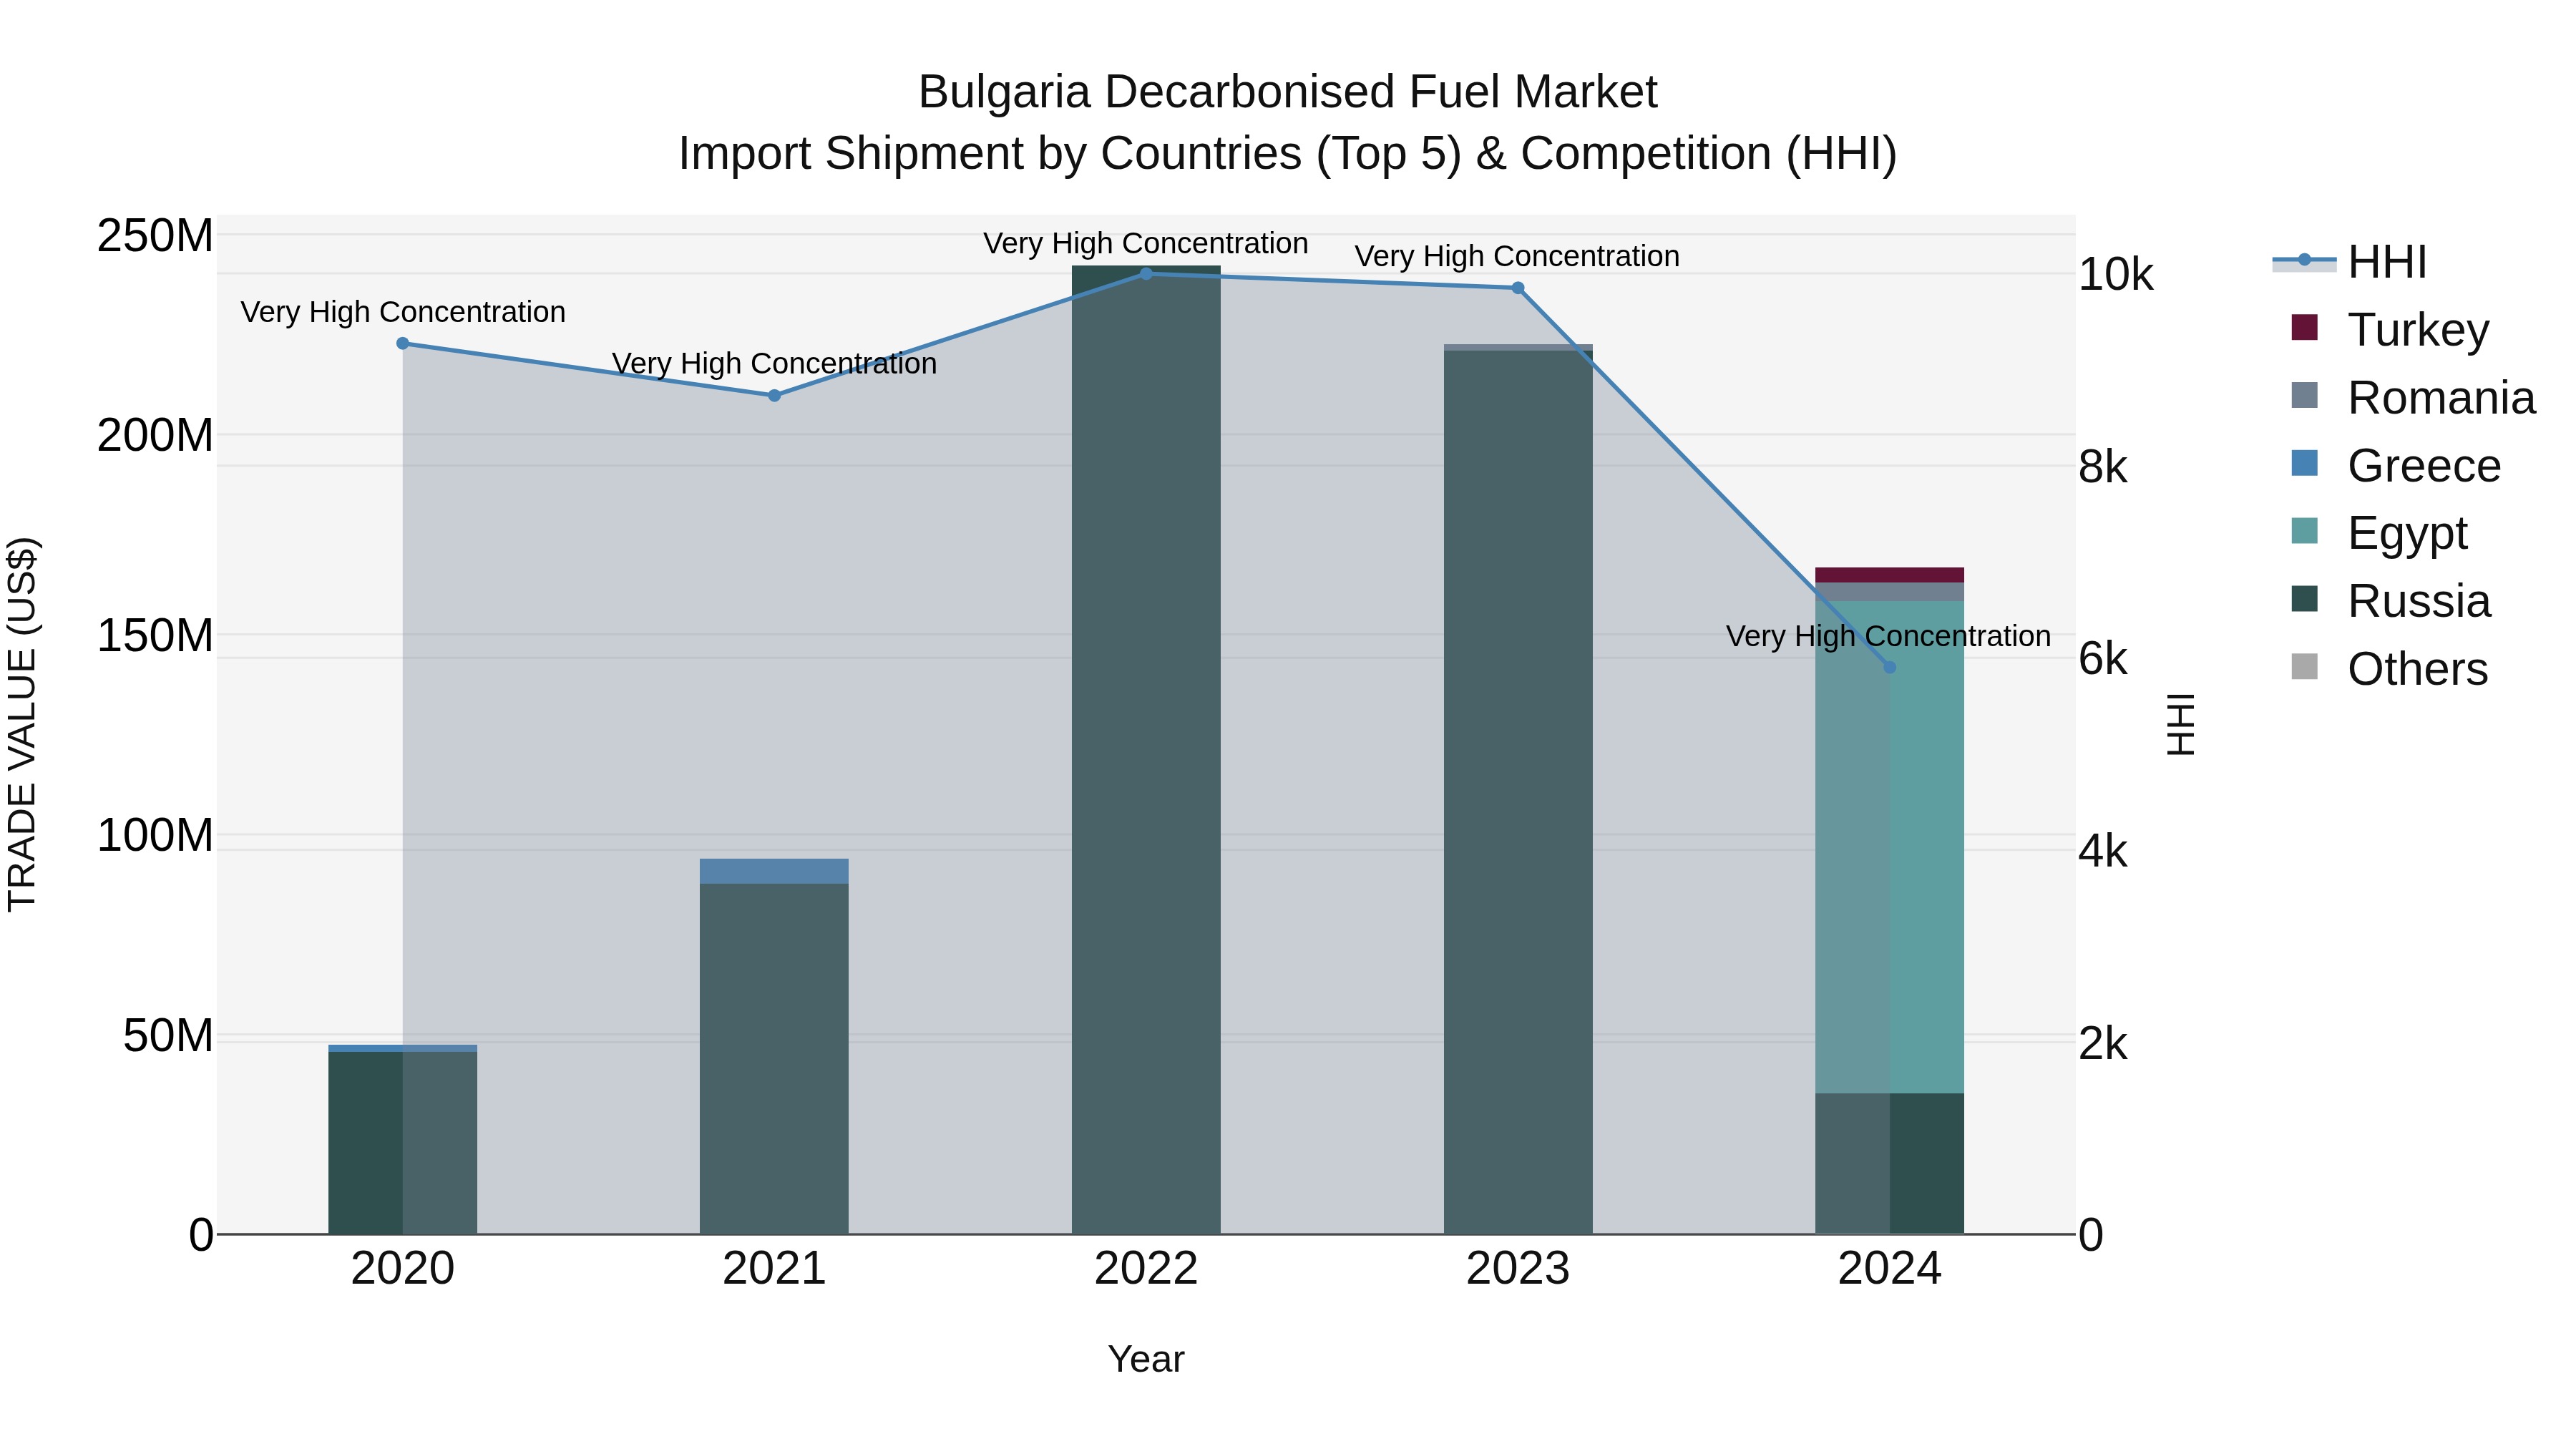The width and height of the screenshot is (2576, 1449).
Task: Click 2020 Very High Concentration annotation
Action: 403,312
